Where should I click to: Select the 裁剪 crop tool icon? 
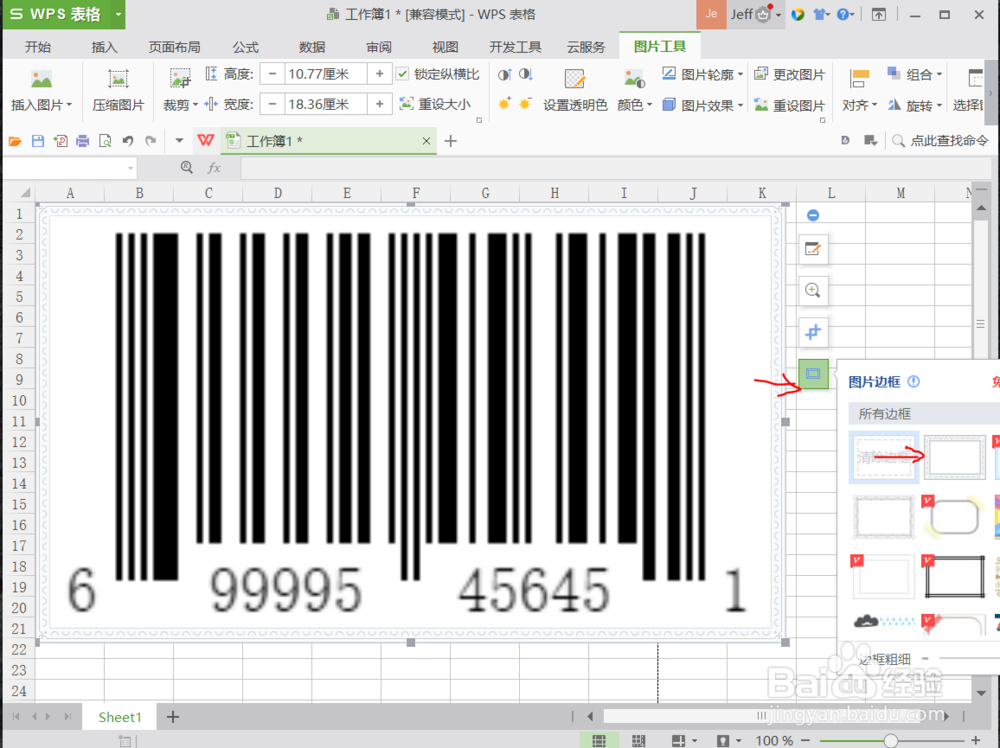(x=180, y=78)
